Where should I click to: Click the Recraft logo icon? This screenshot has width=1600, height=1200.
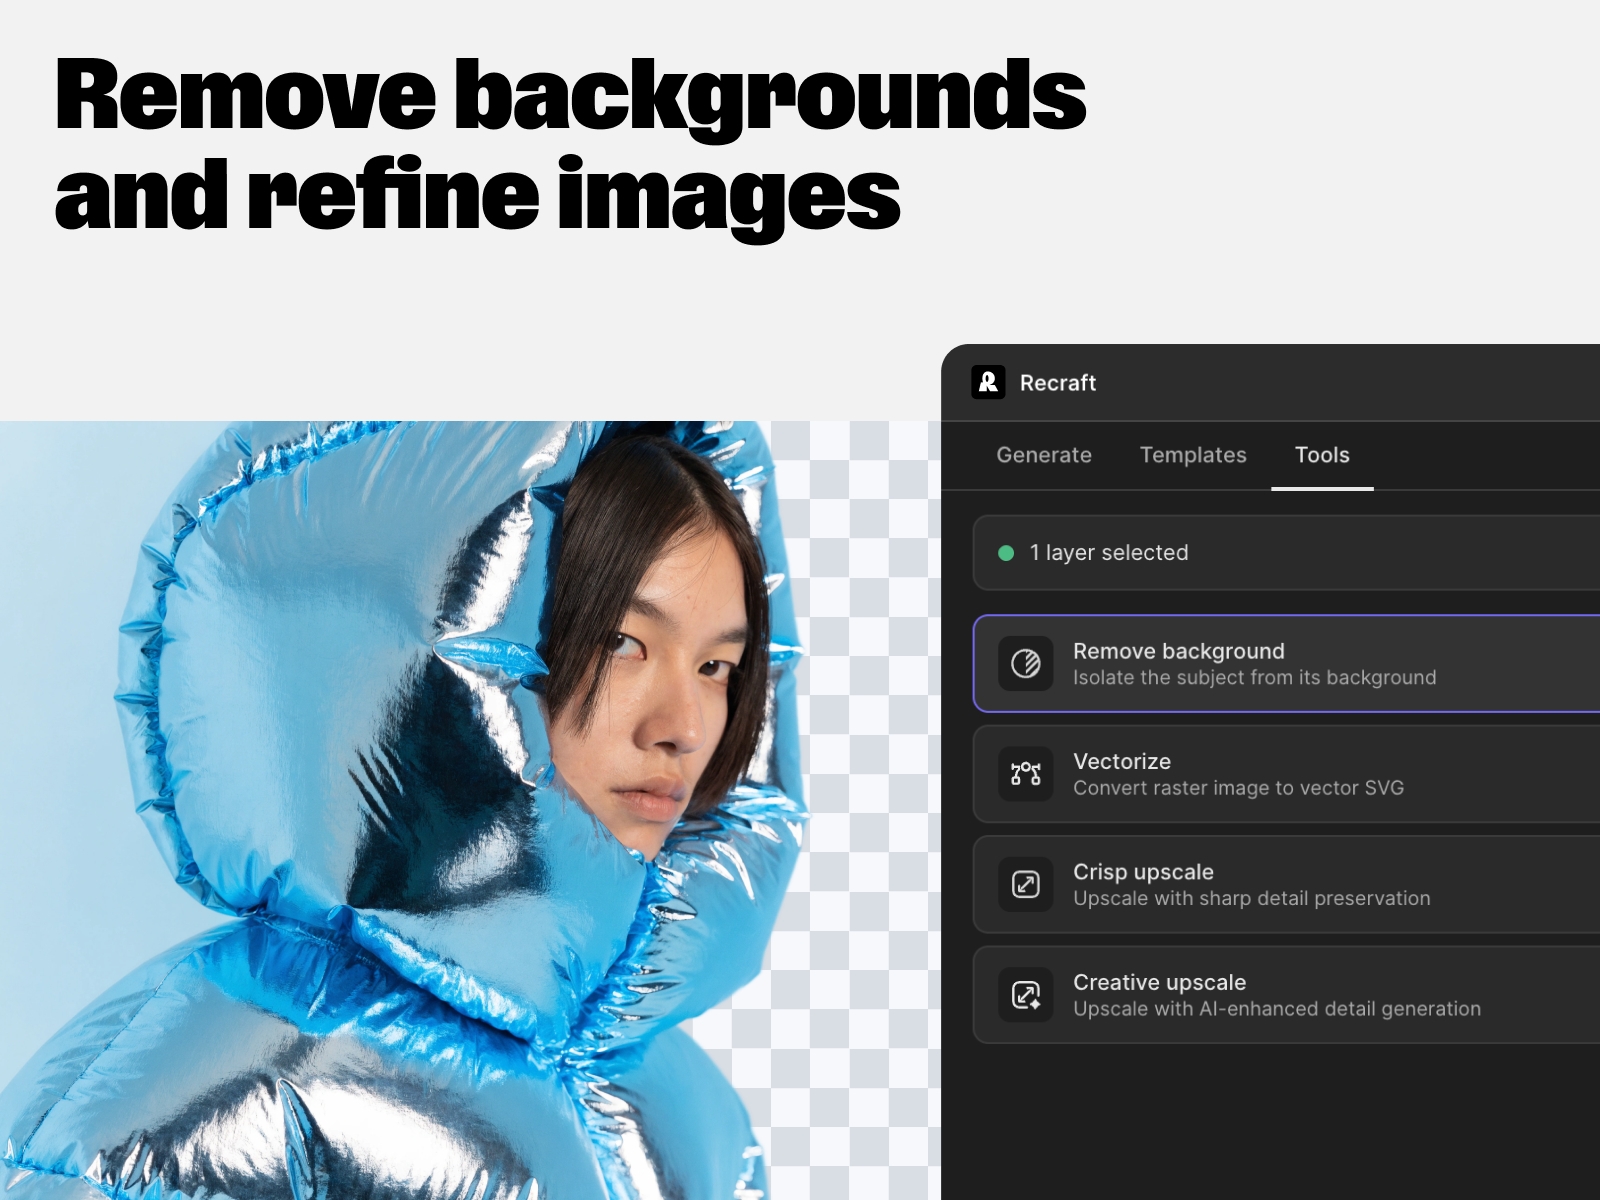coord(988,383)
